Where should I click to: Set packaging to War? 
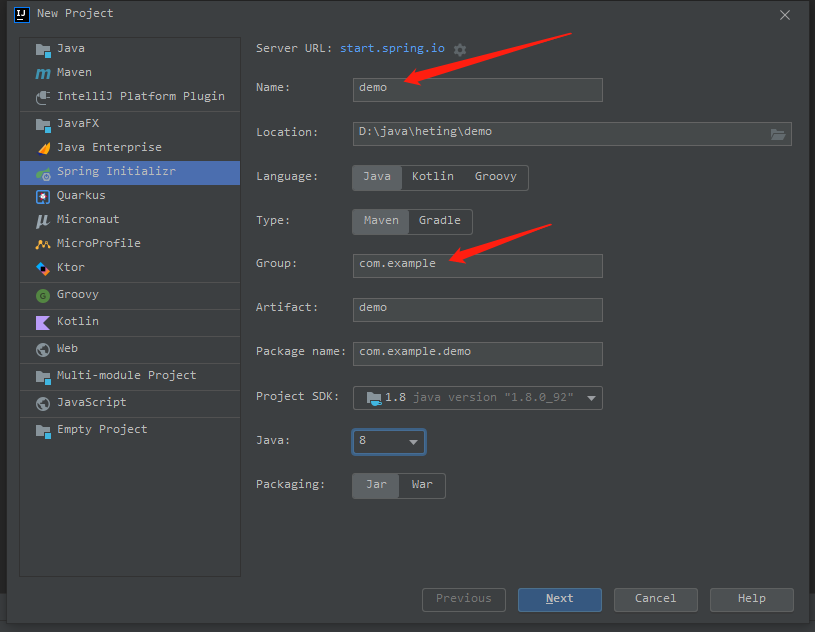[422, 485]
